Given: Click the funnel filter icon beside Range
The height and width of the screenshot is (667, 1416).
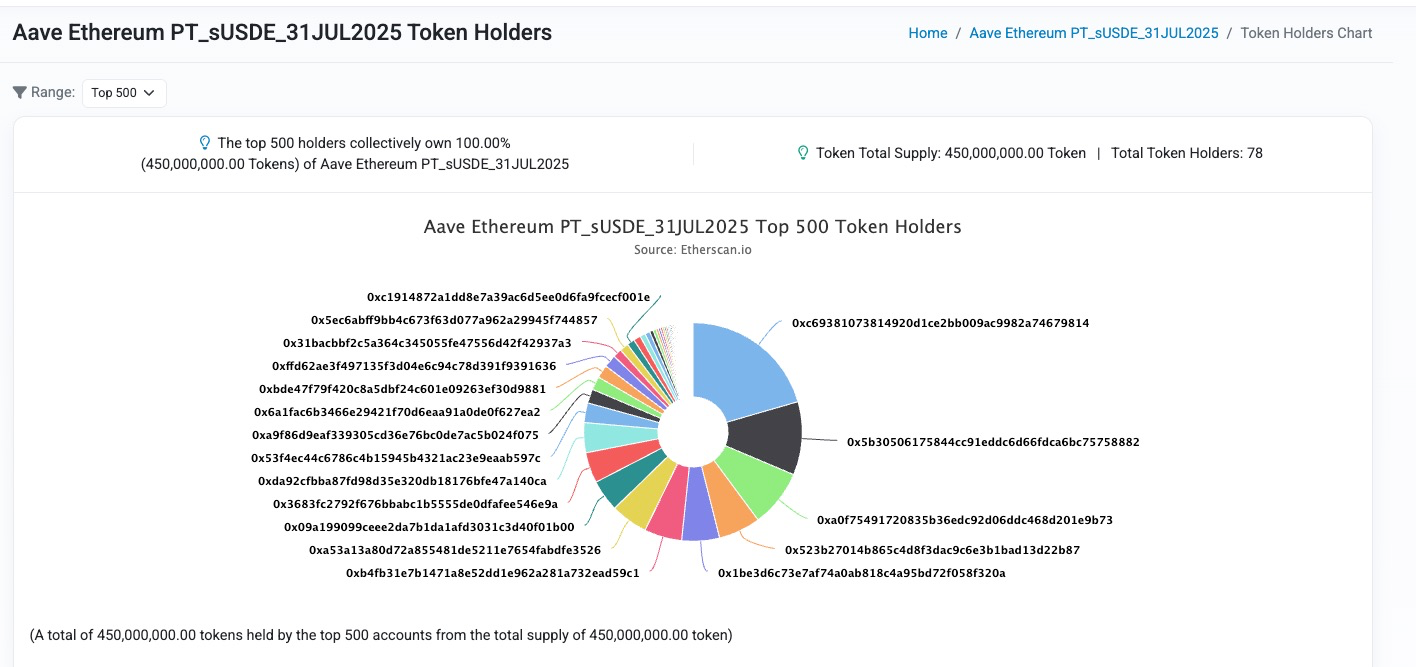Looking at the screenshot, I should click(x=19, y=92).
